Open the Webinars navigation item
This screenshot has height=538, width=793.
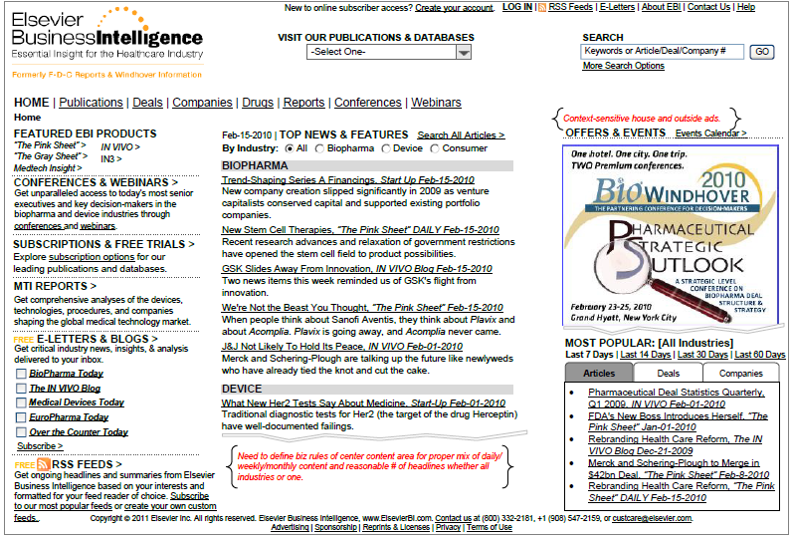click(436, 103)
